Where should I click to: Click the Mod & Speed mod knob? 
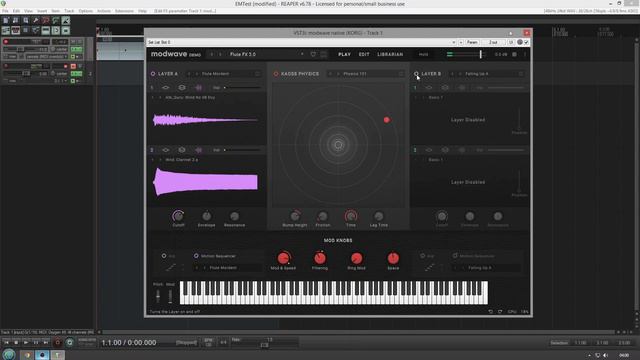283,258
